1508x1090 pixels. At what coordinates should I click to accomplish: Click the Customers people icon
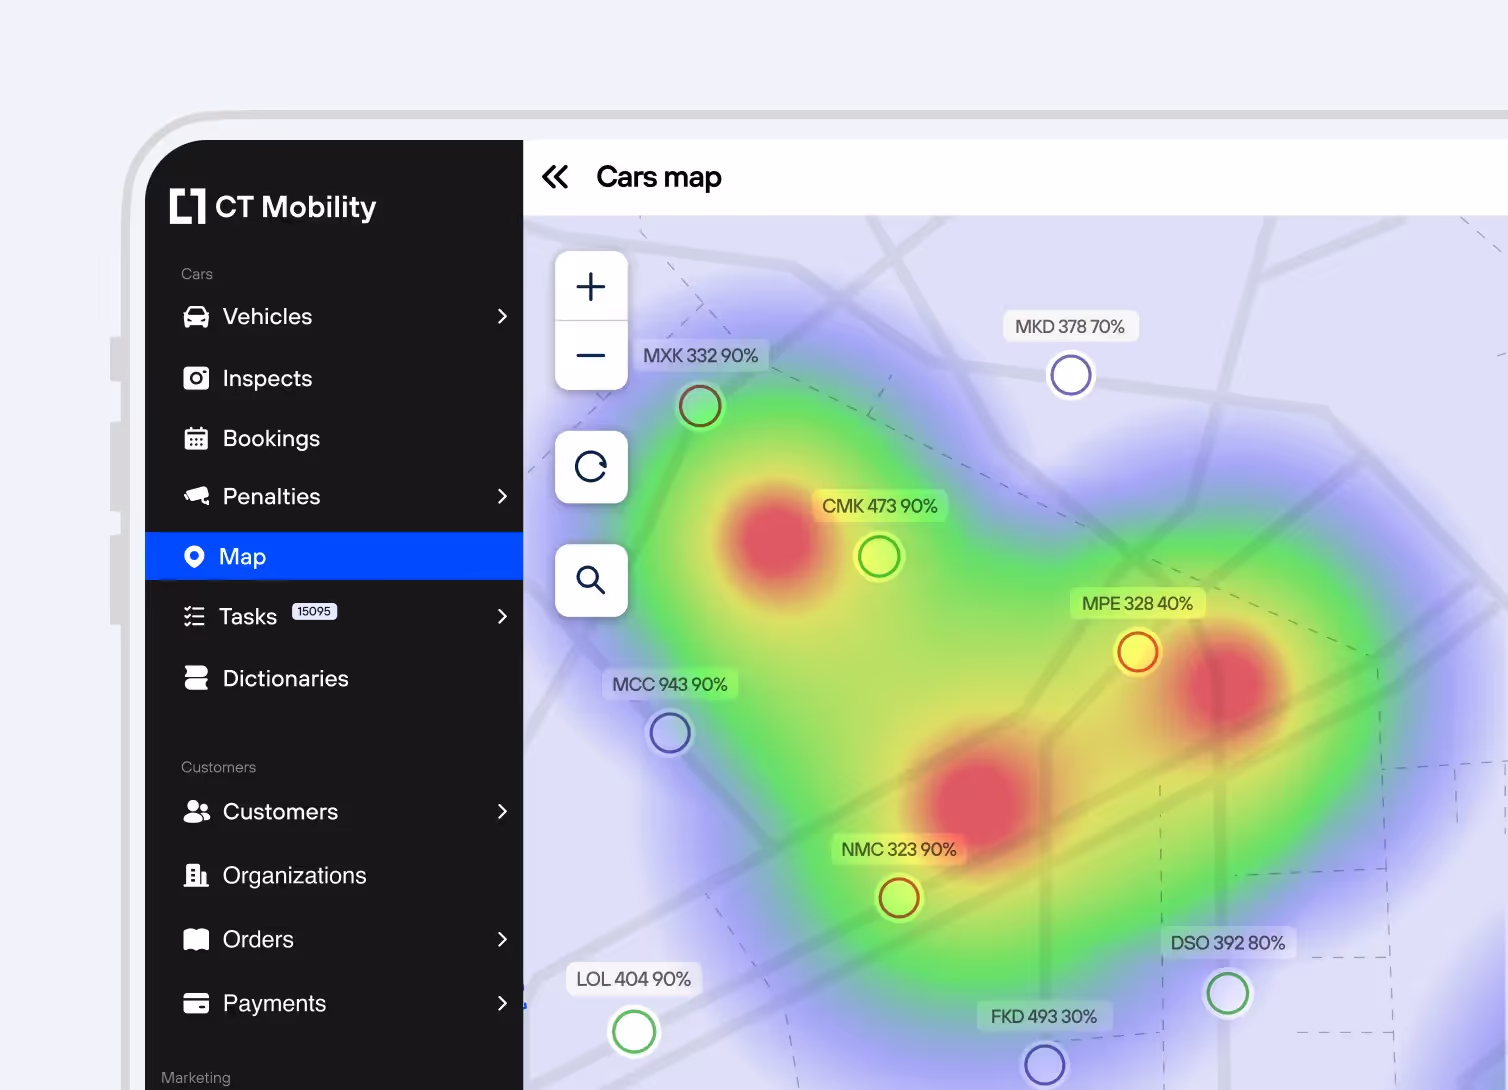coord(196,811)
